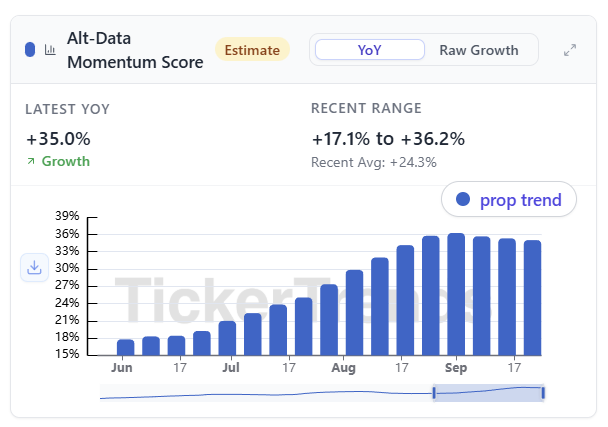This screenshot has width=608, height=427.
Task: Click the Alt-Data Momentum Score title
Action: (135, 50)
